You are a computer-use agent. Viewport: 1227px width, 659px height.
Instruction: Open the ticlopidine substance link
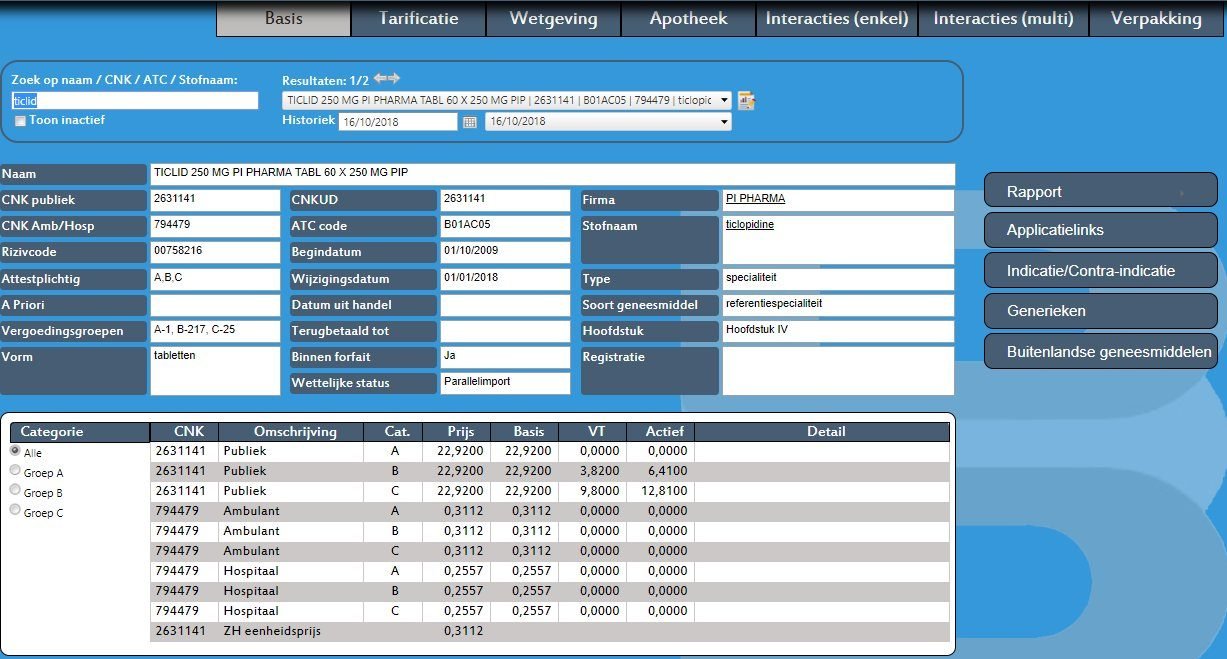click(749, 225)
